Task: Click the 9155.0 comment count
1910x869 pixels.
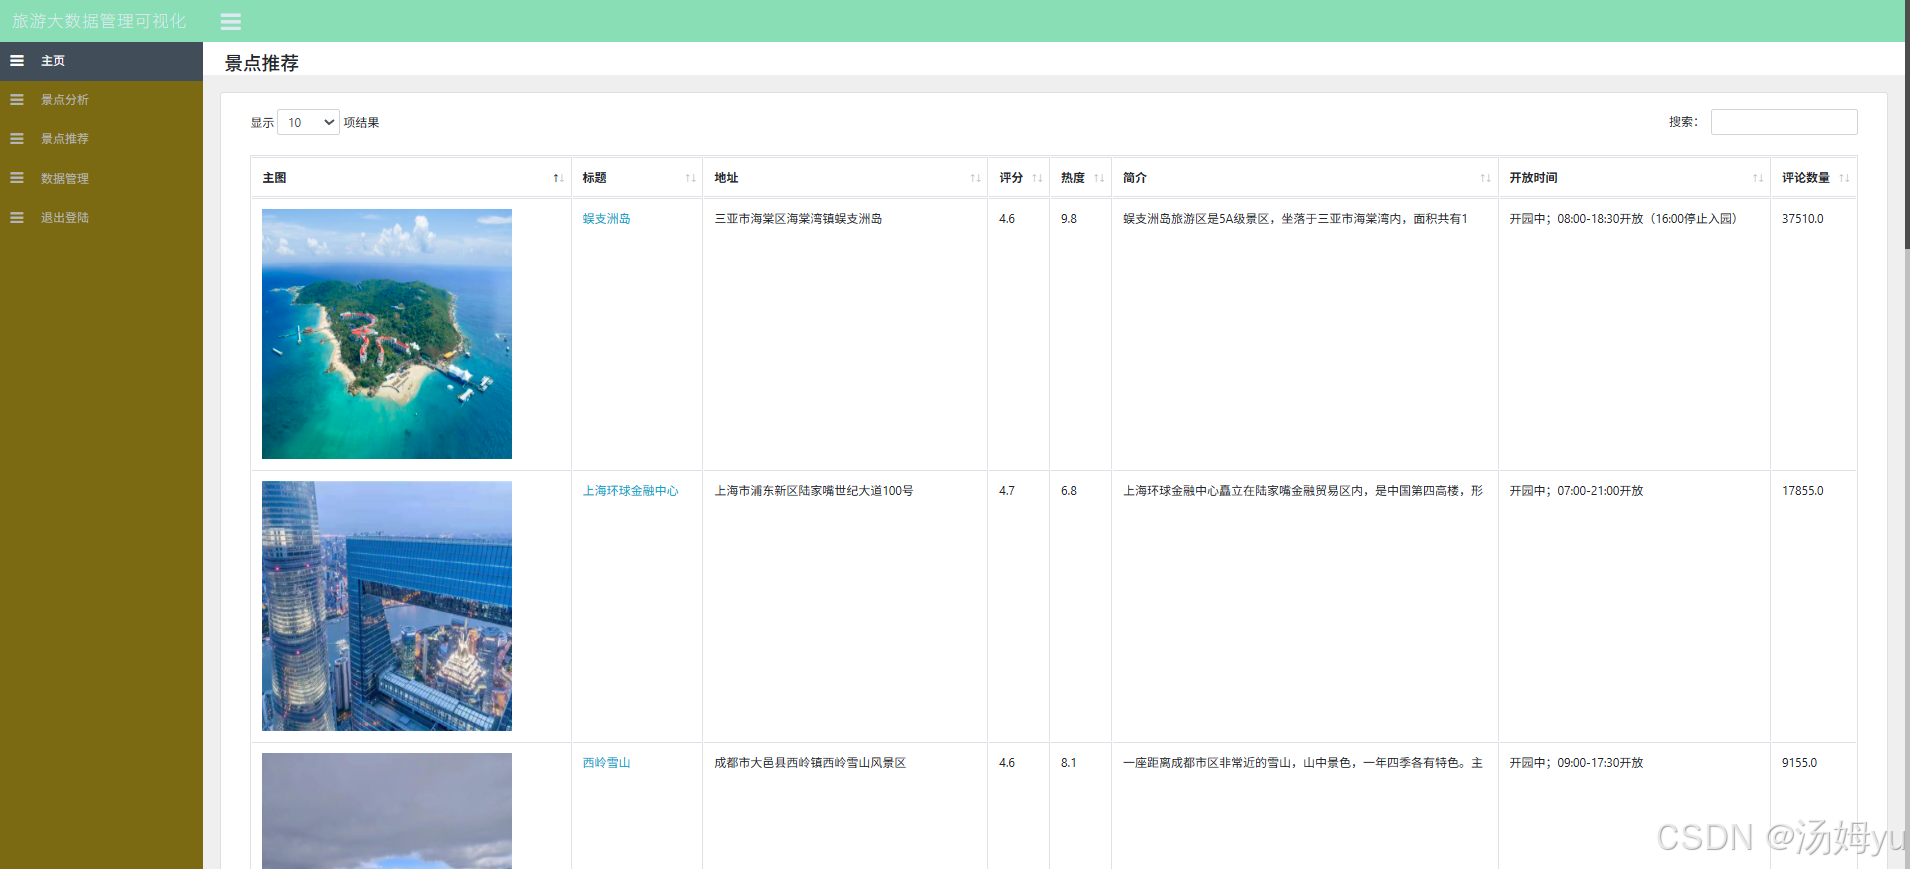Action: click(1799, 763)
